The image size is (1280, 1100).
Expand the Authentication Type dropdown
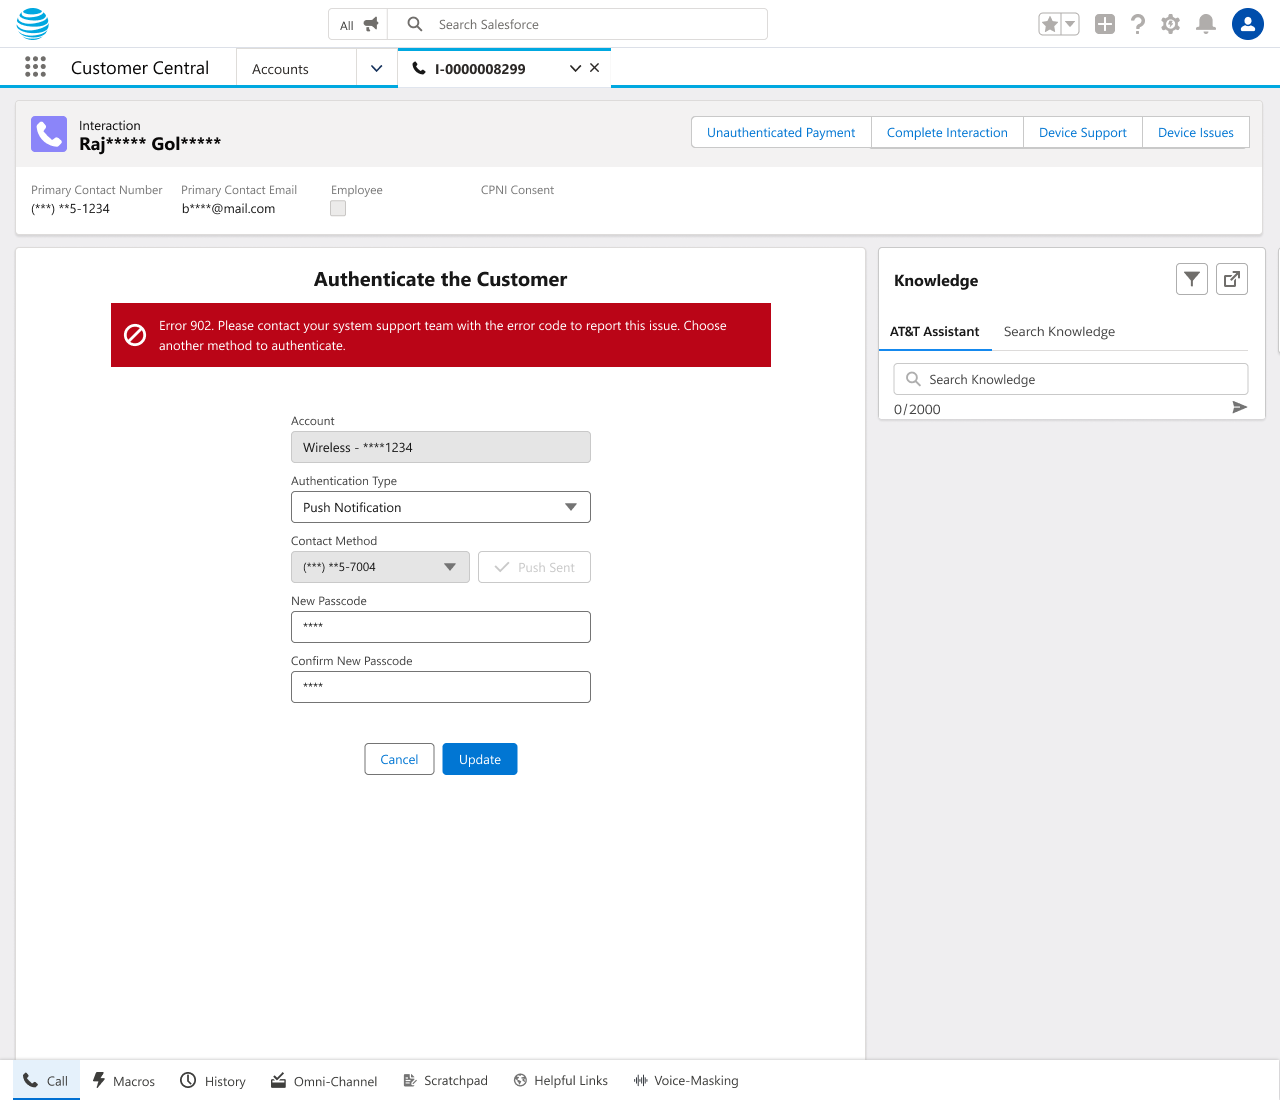point(441,507)
